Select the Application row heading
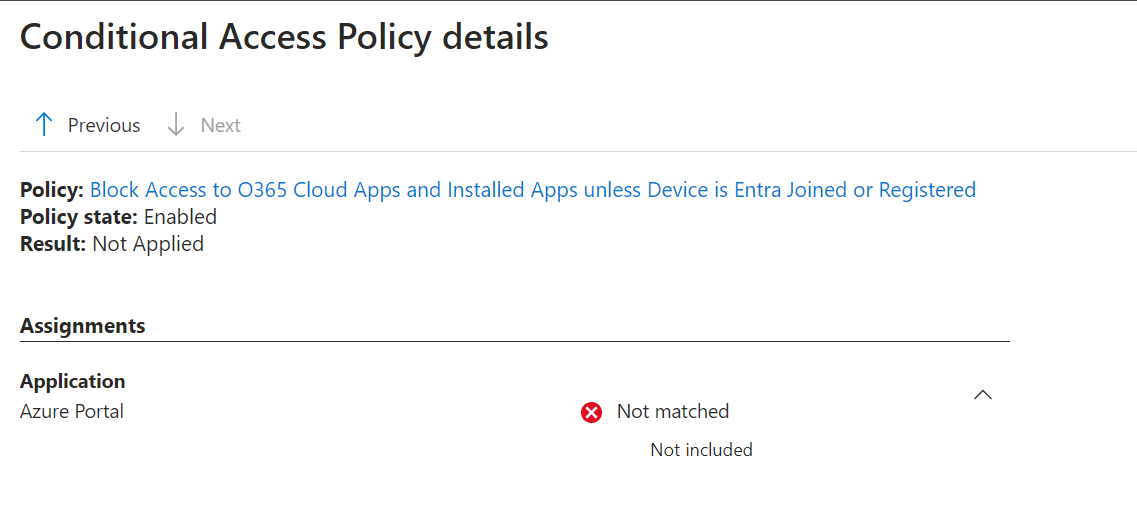This screenshot has height=529, width=1137. click(x=72, y=381)
